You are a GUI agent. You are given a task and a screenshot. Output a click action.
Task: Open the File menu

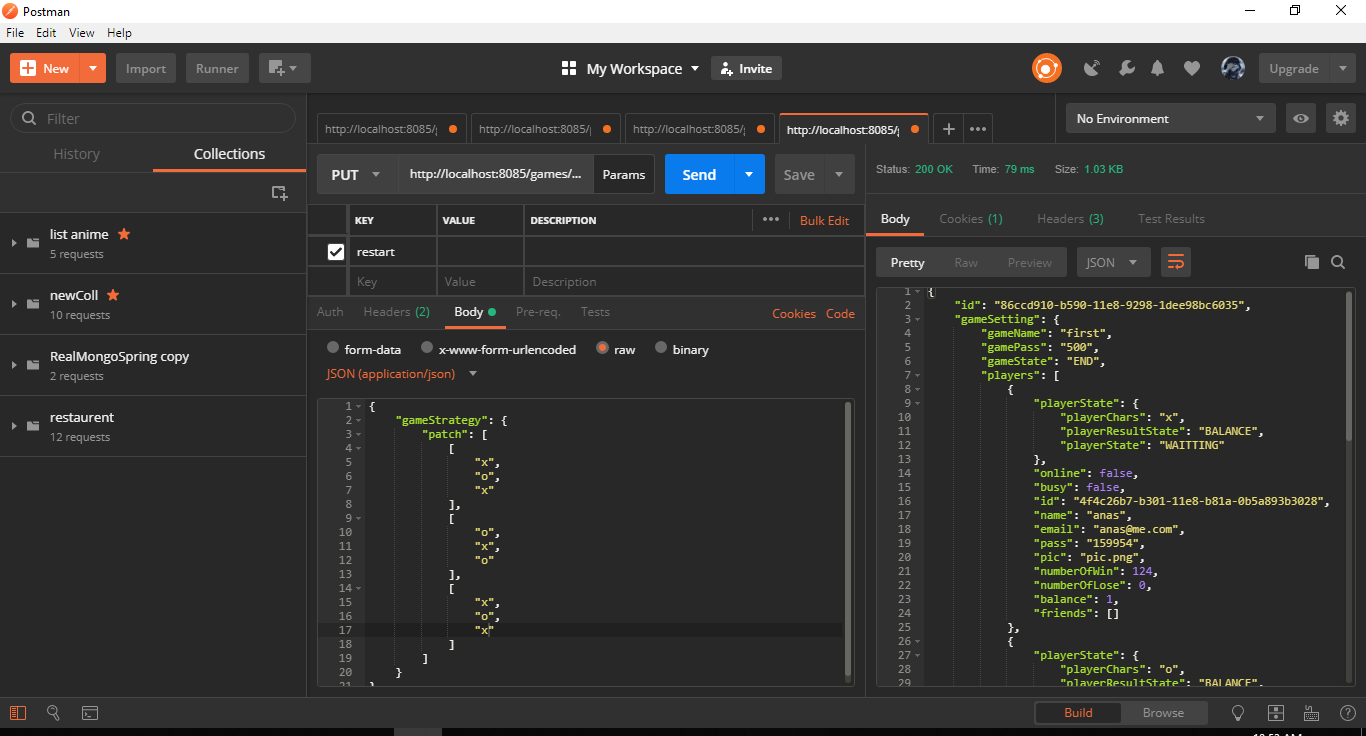[x=15, y=33]
